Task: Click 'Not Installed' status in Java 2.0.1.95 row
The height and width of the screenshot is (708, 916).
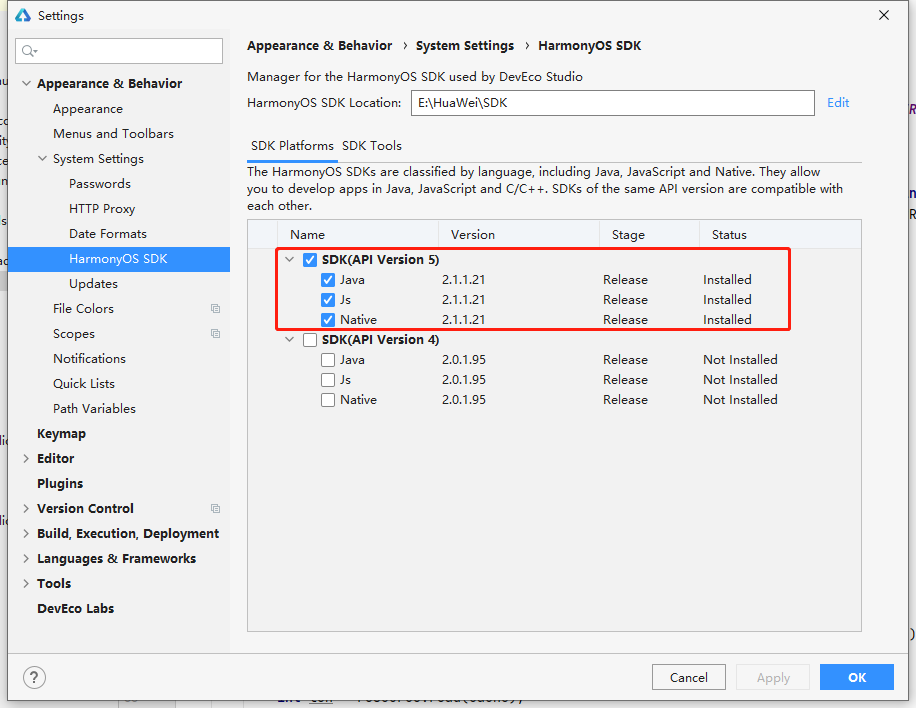Action: tap(740, 360)
